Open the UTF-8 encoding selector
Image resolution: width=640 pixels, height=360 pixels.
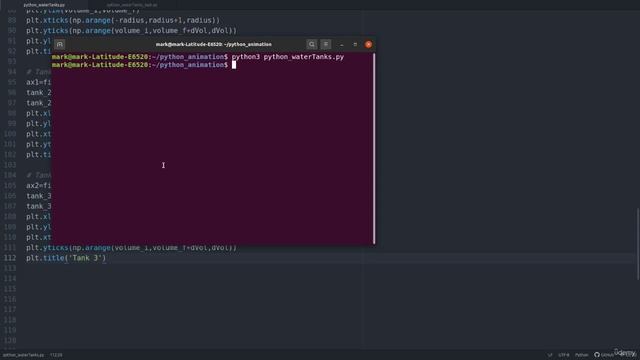click(564, 355)
